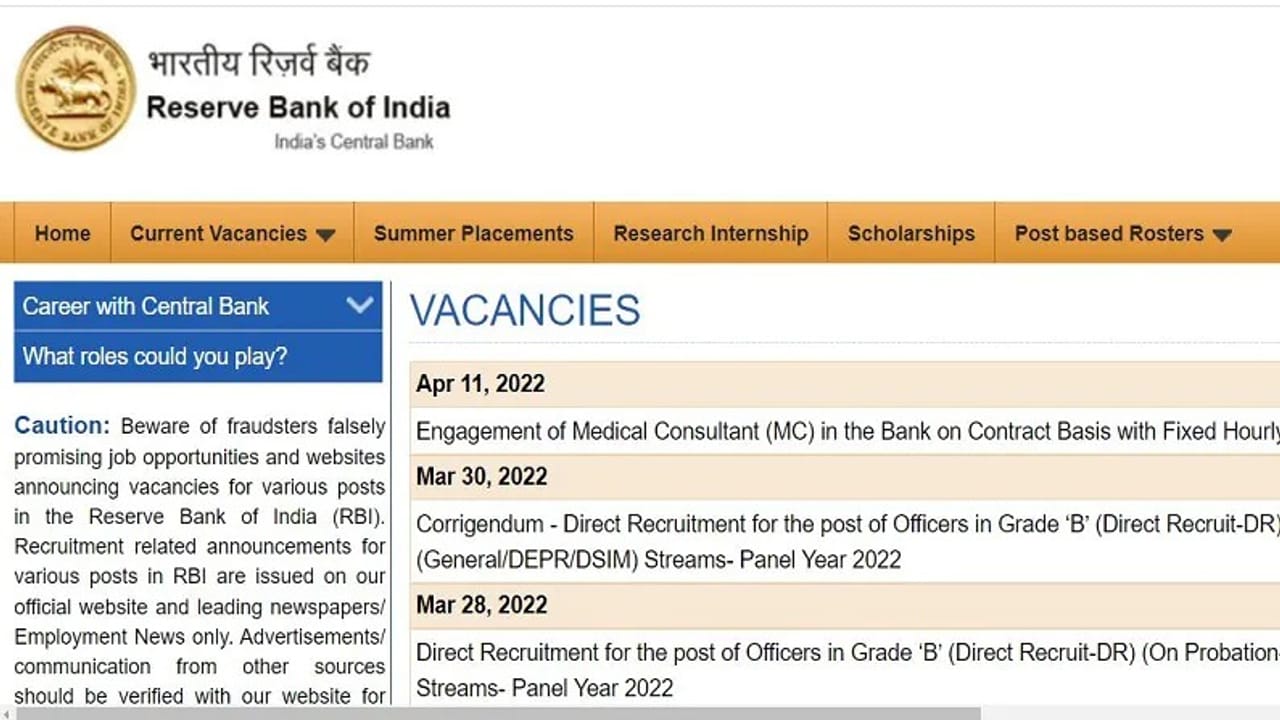Click the Apr 11, 2022 date header

pos(480,383)
